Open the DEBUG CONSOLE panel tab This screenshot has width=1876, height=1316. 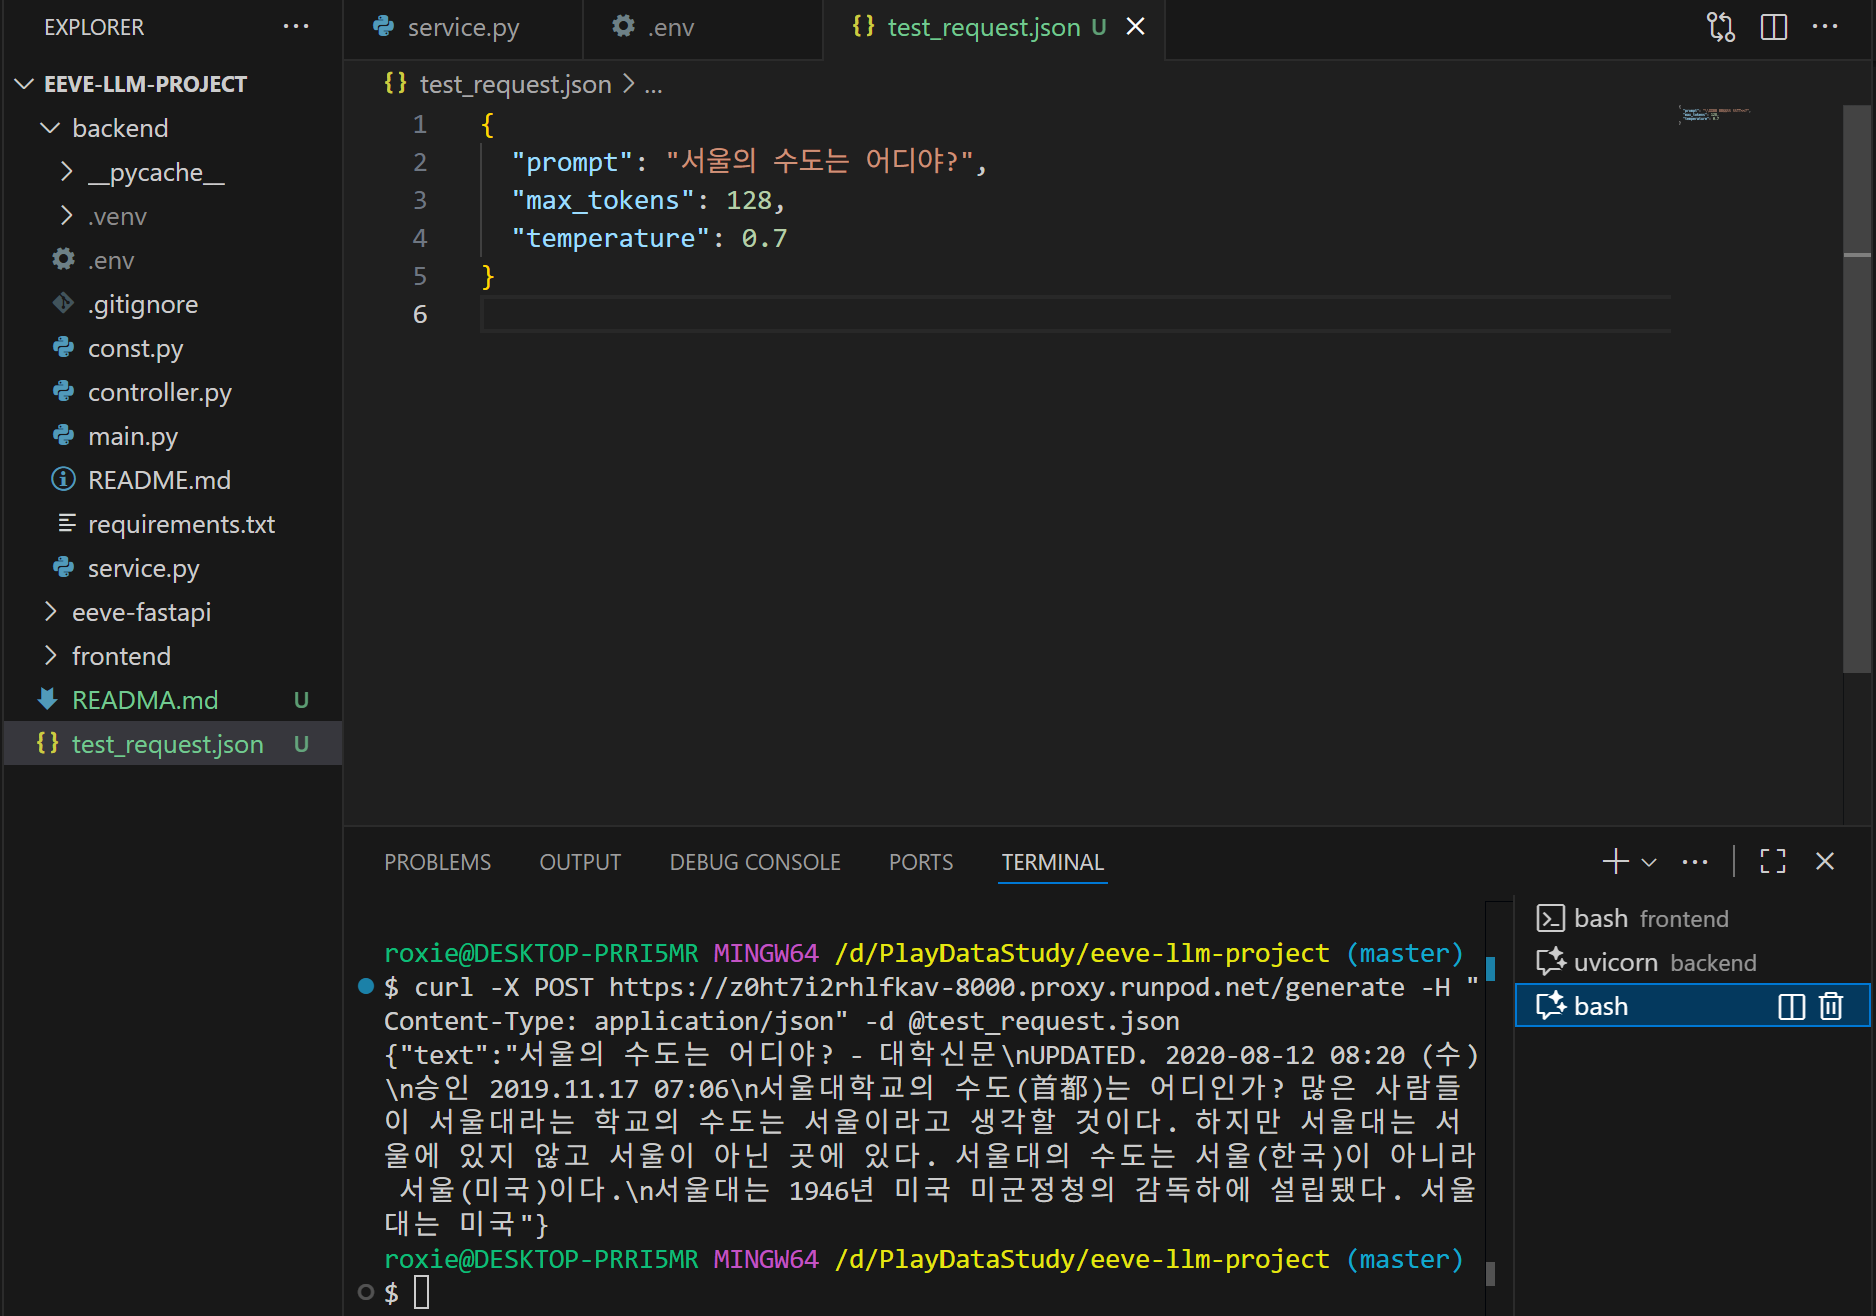coord(754,862)
